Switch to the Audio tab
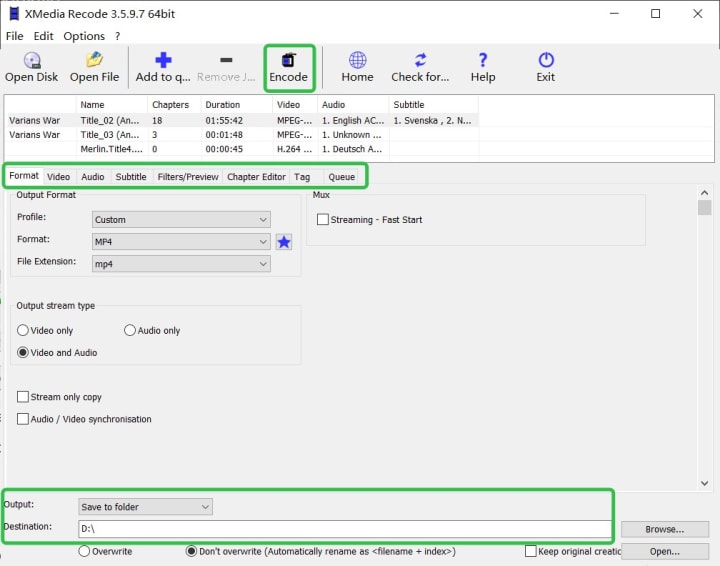The height and width of the screenshot is (566, 720). [93, 177]
